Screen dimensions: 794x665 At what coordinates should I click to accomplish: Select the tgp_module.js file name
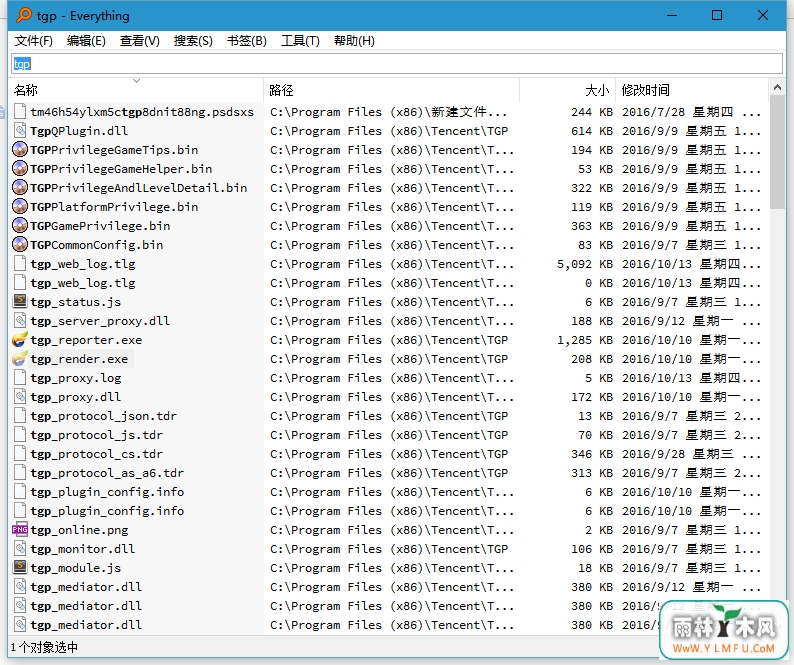pyautogui.click(x=75, y=568)
